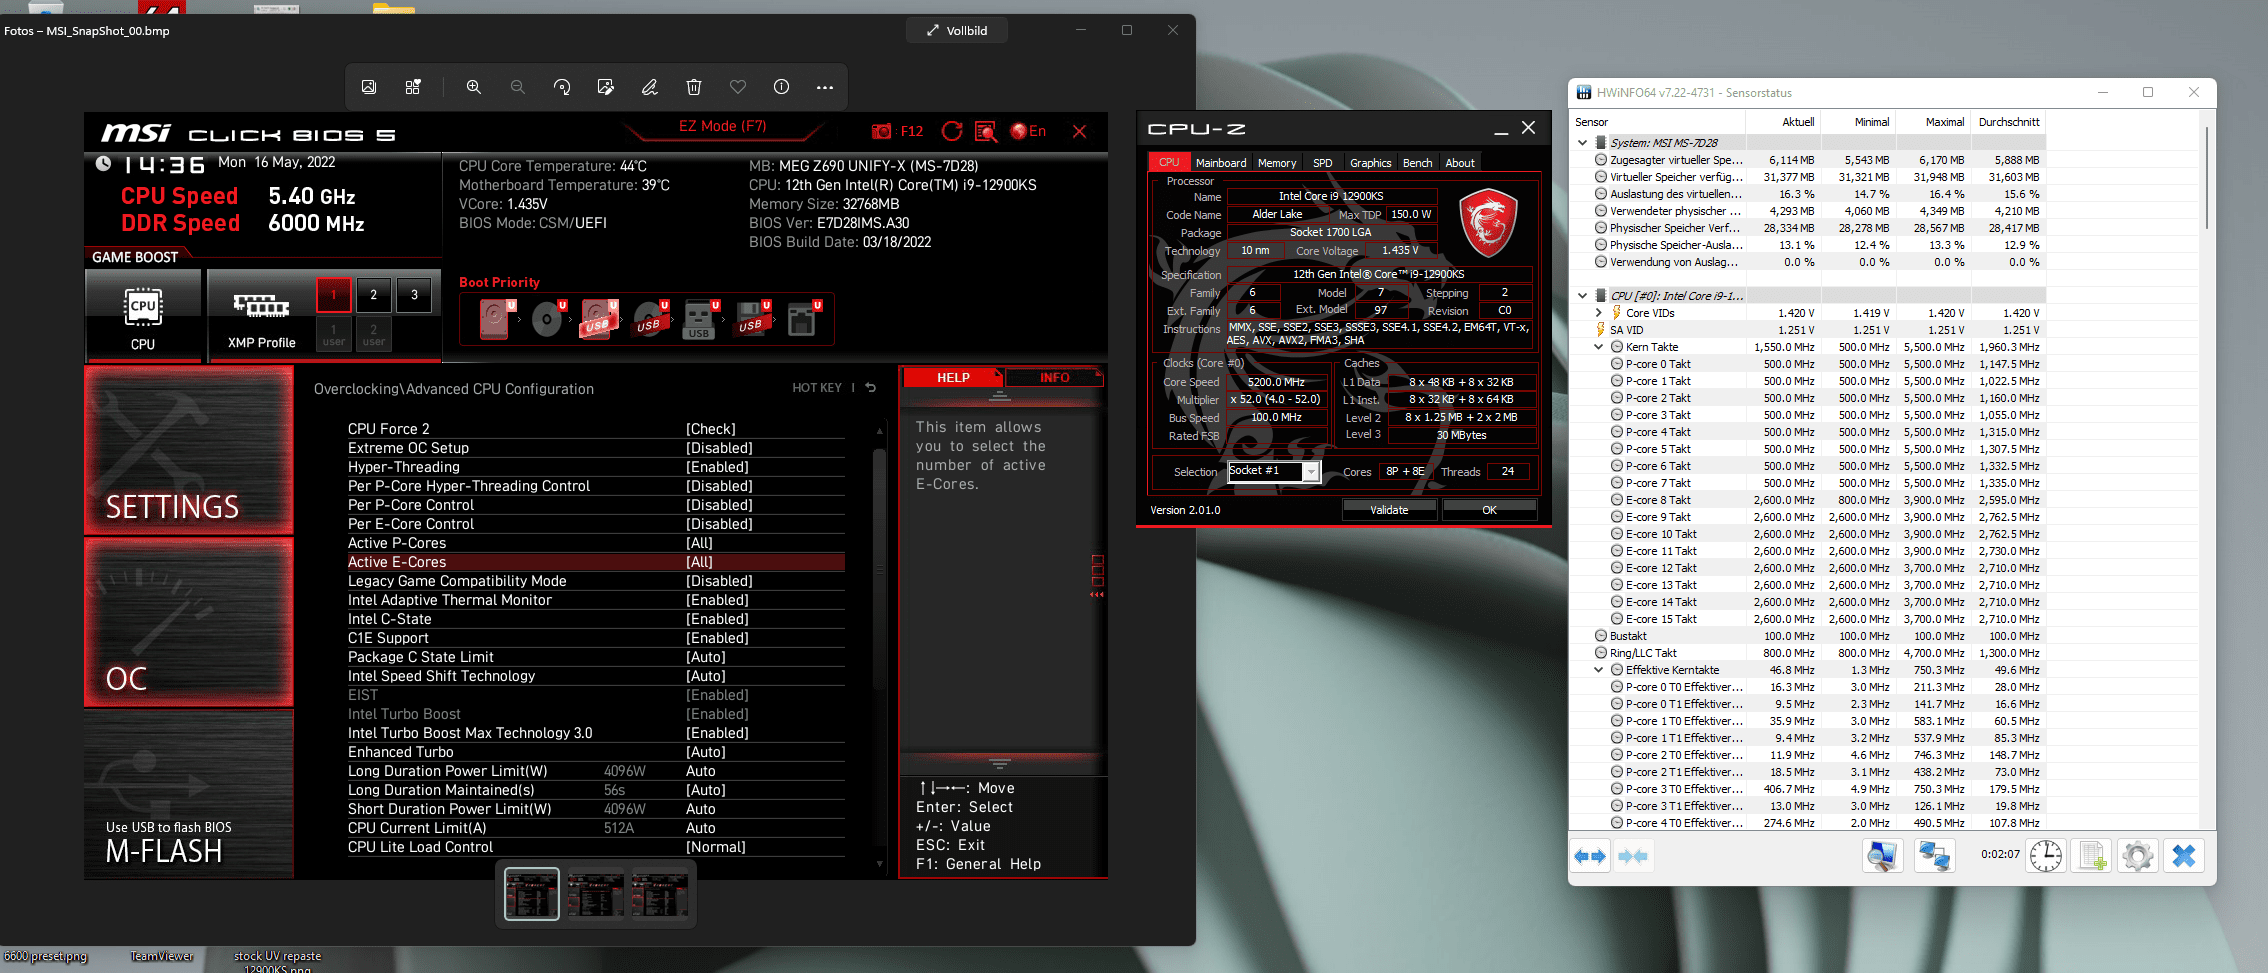2268x973 pixels.
Task: Reset HWiNFO timer with clock icon
Action: (x=2046, y=856)
